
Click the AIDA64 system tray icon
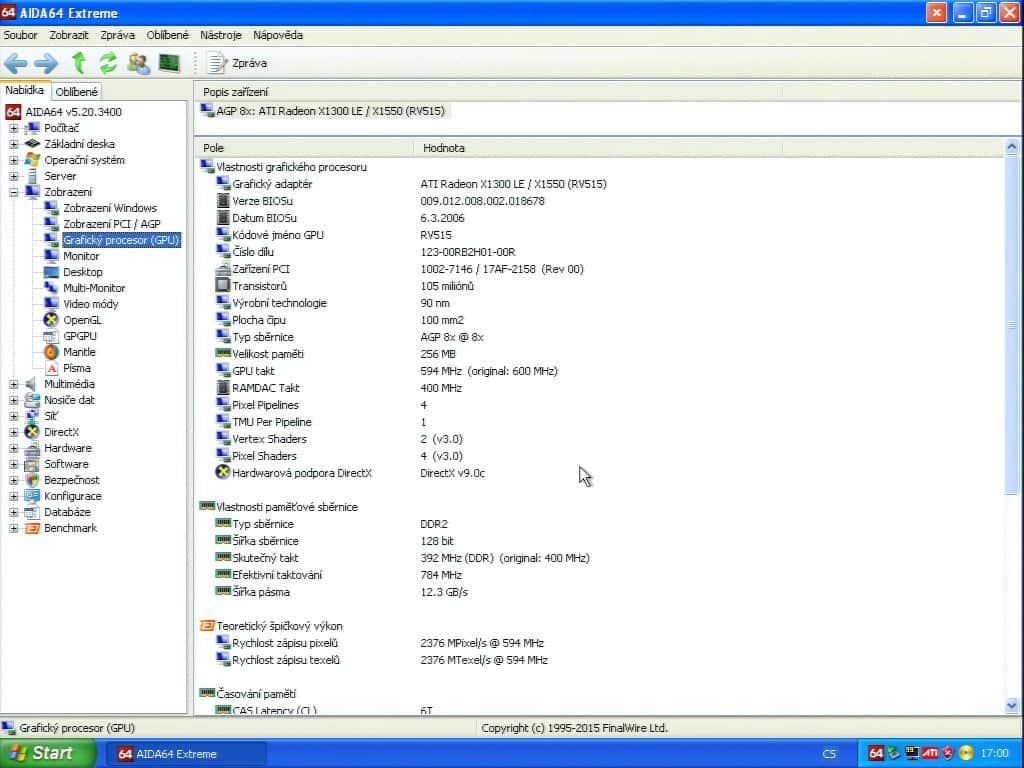tap(876, 754)
